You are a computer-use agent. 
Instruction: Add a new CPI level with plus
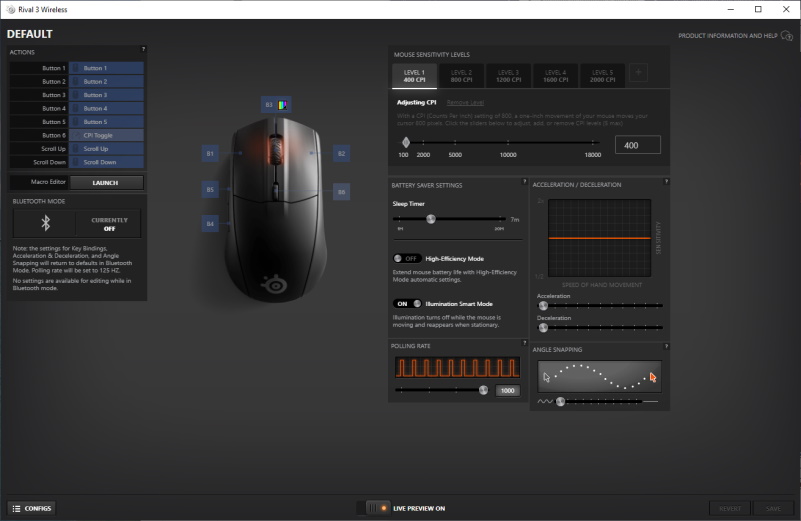638,73
